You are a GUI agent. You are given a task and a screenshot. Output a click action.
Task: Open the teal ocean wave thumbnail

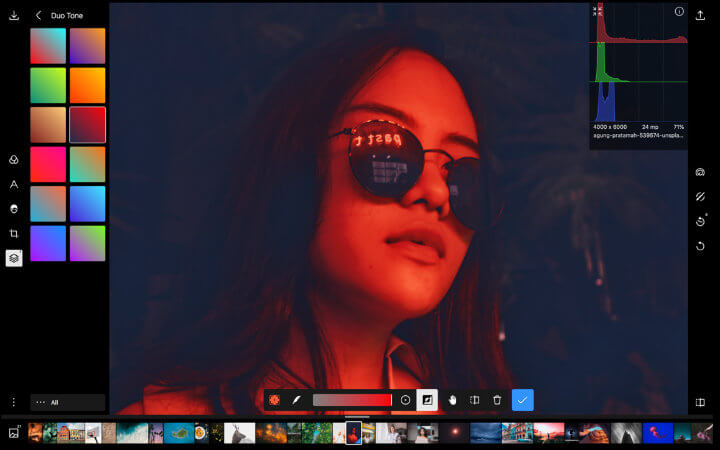(x=132, y=433)
